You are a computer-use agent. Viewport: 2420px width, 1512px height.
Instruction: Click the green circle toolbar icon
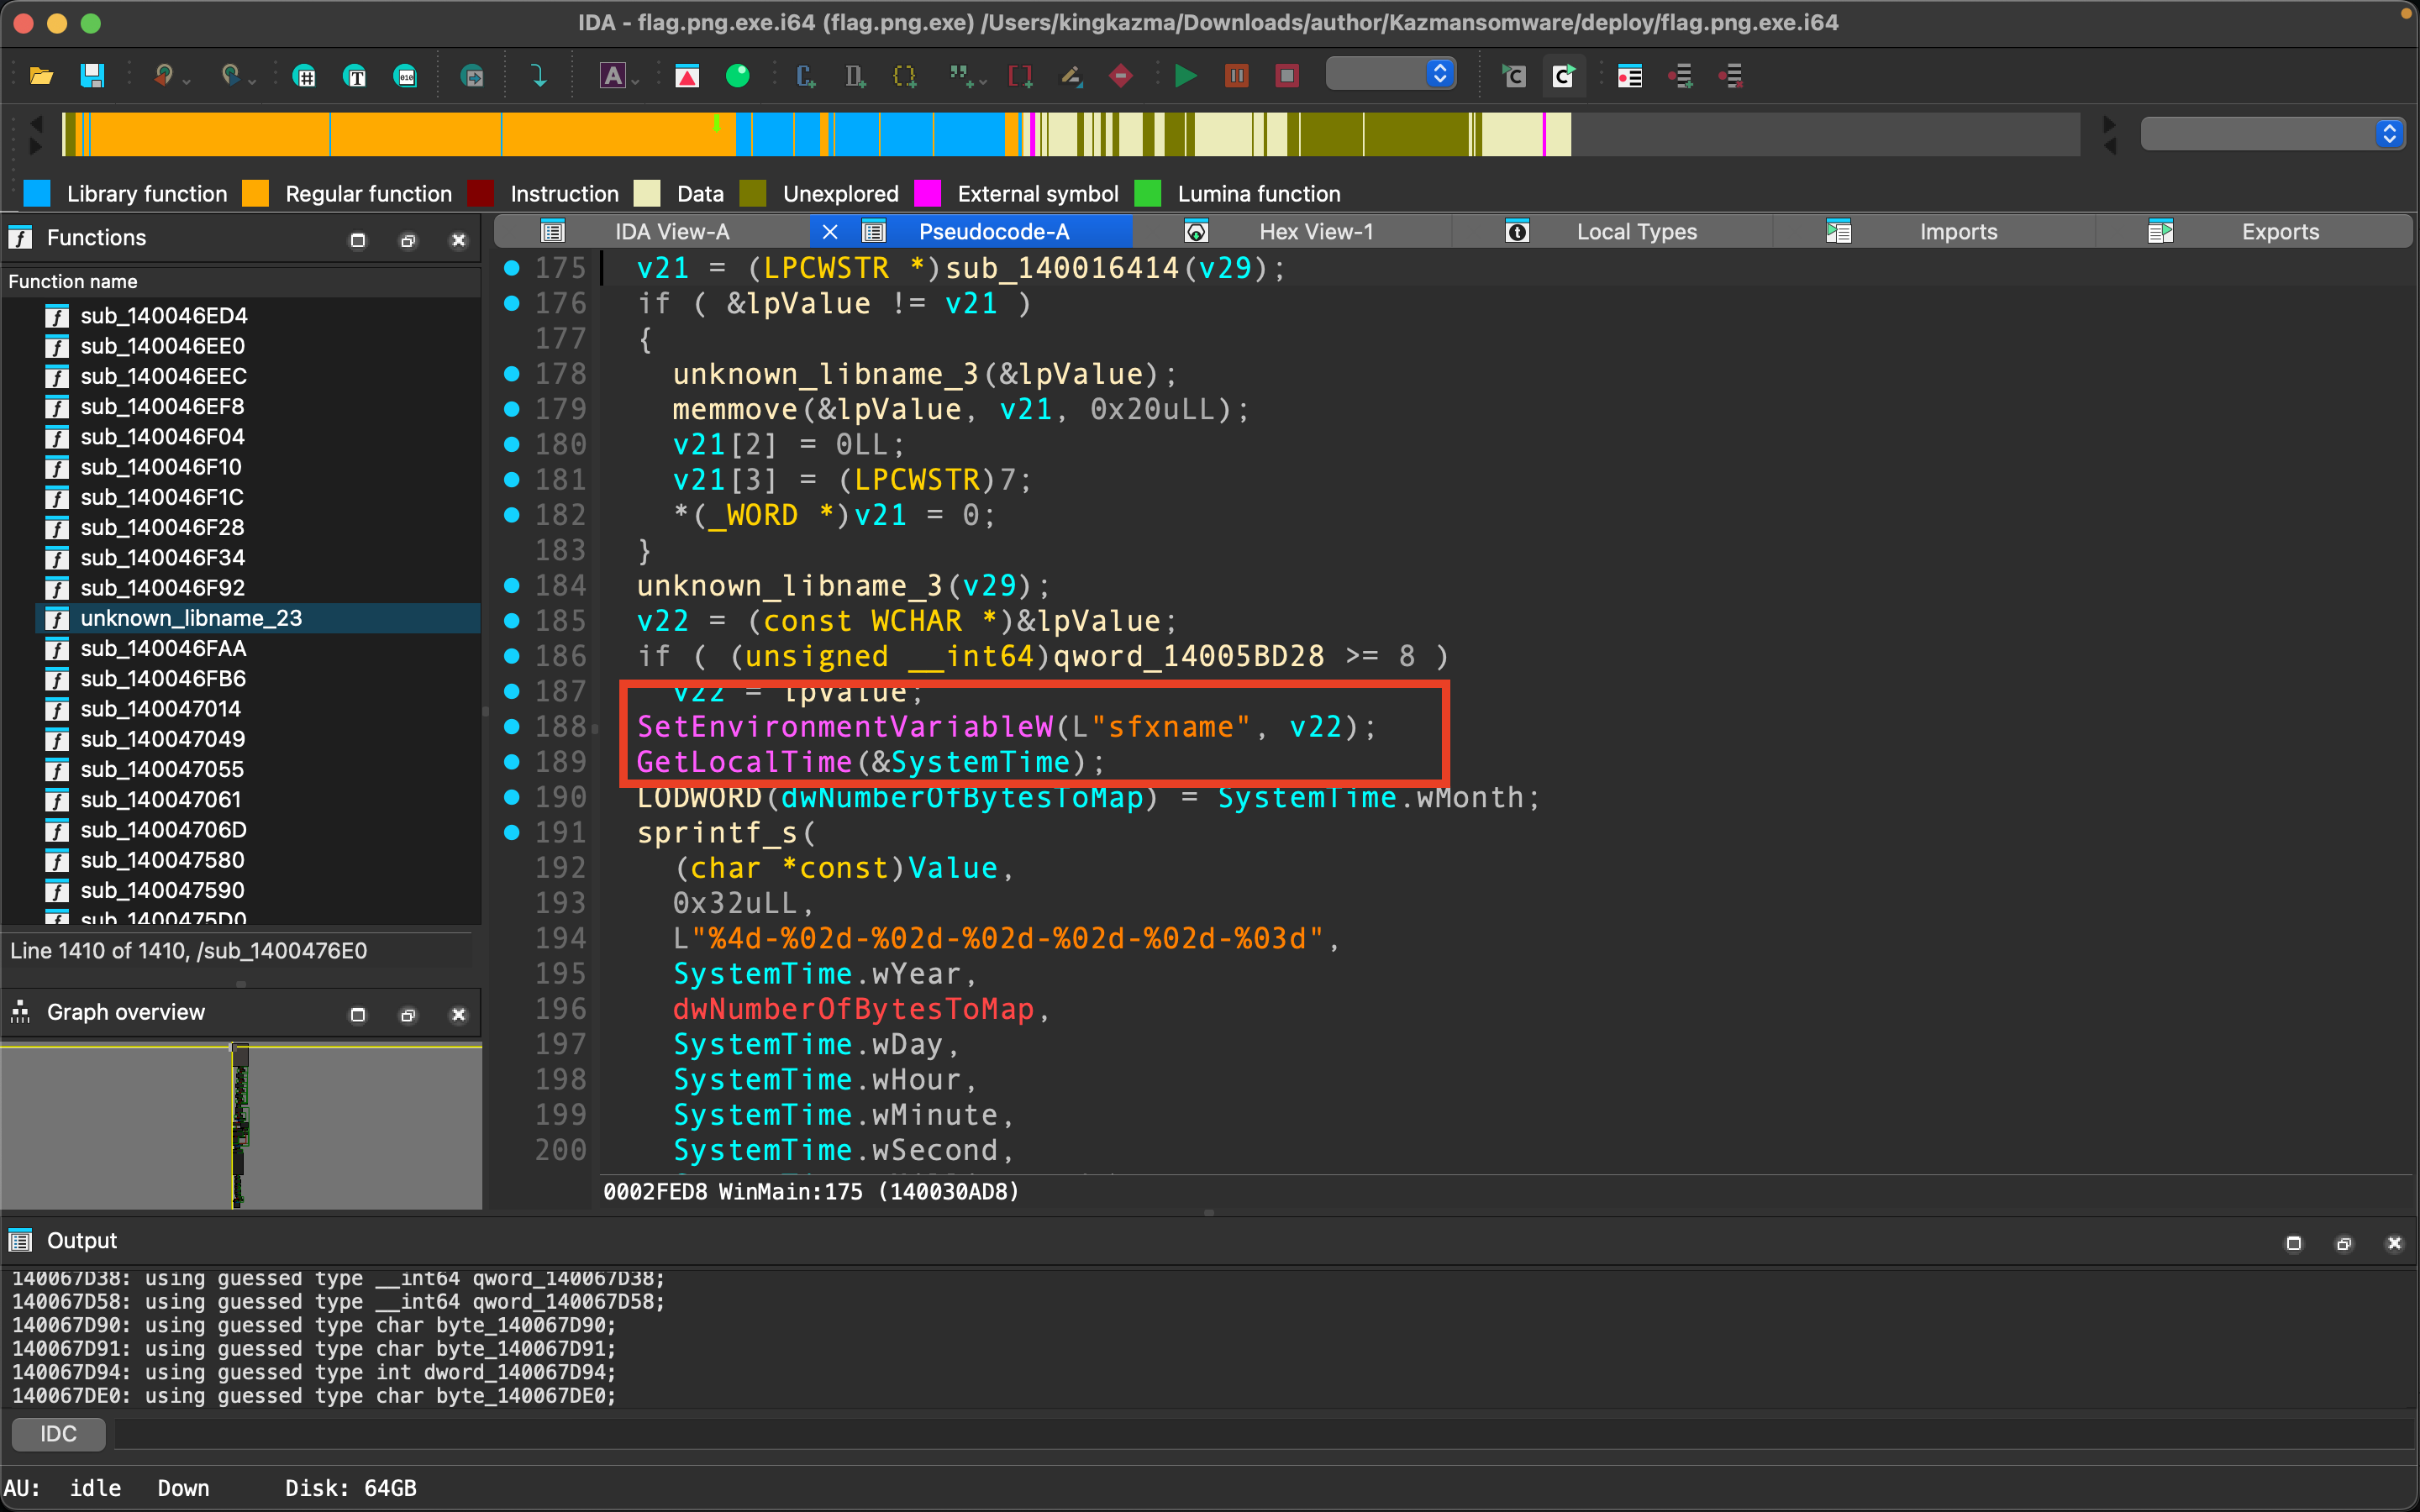coord(738,76)
